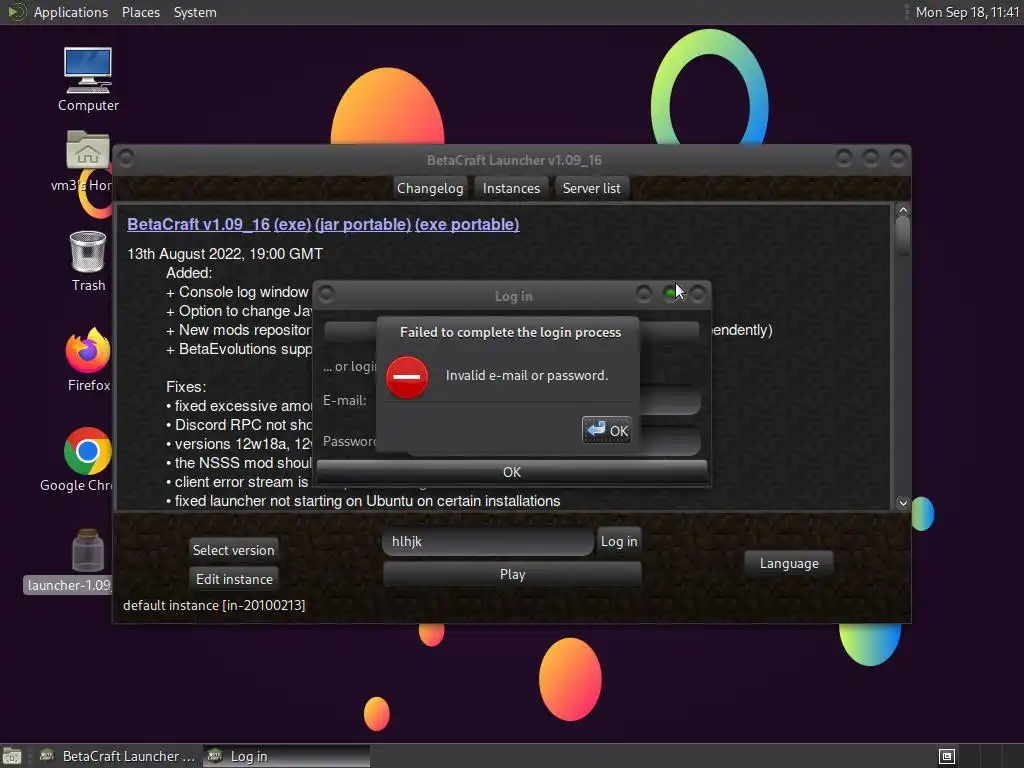Click the show desktop icon in bottom panel
This screenshot has height=768, width=1024.
point(12,756)
